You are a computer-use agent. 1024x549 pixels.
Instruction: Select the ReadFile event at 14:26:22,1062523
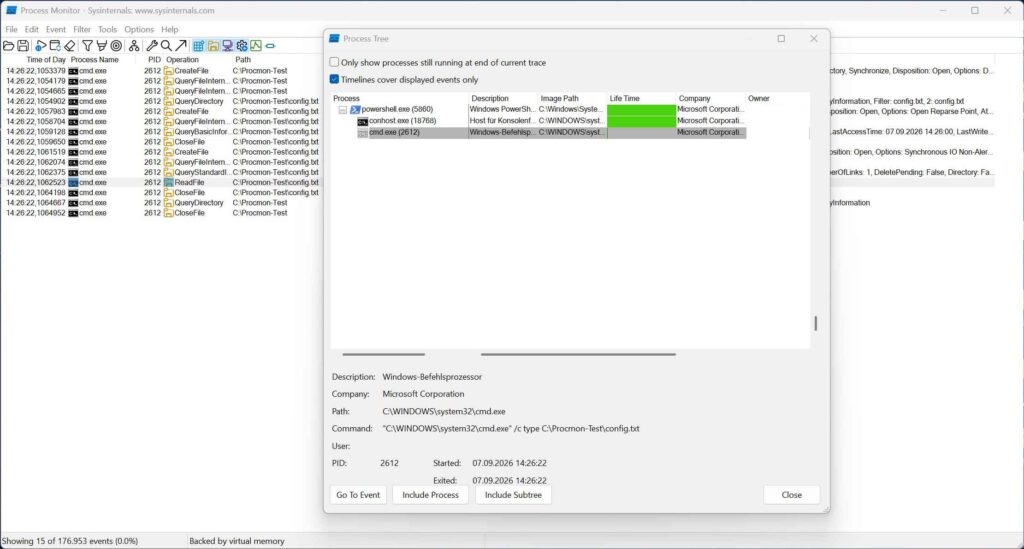tap(161, 183)
